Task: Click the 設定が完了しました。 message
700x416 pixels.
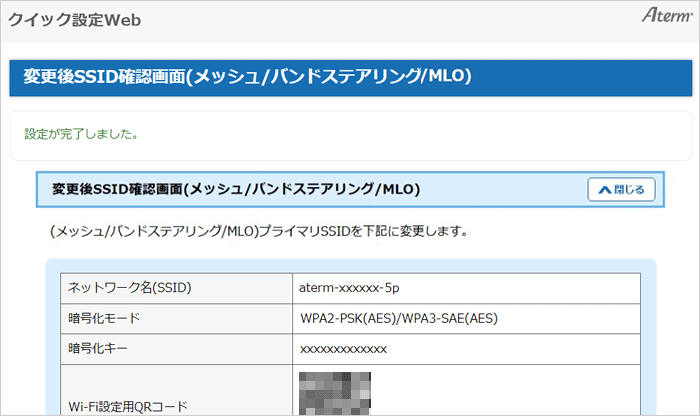Action: click(x=81, y=132)
